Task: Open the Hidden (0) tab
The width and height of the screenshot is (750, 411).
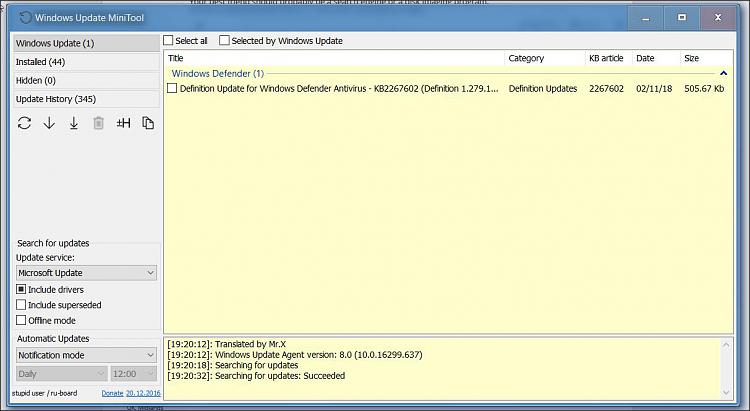Action: click(x=86, y=80)
